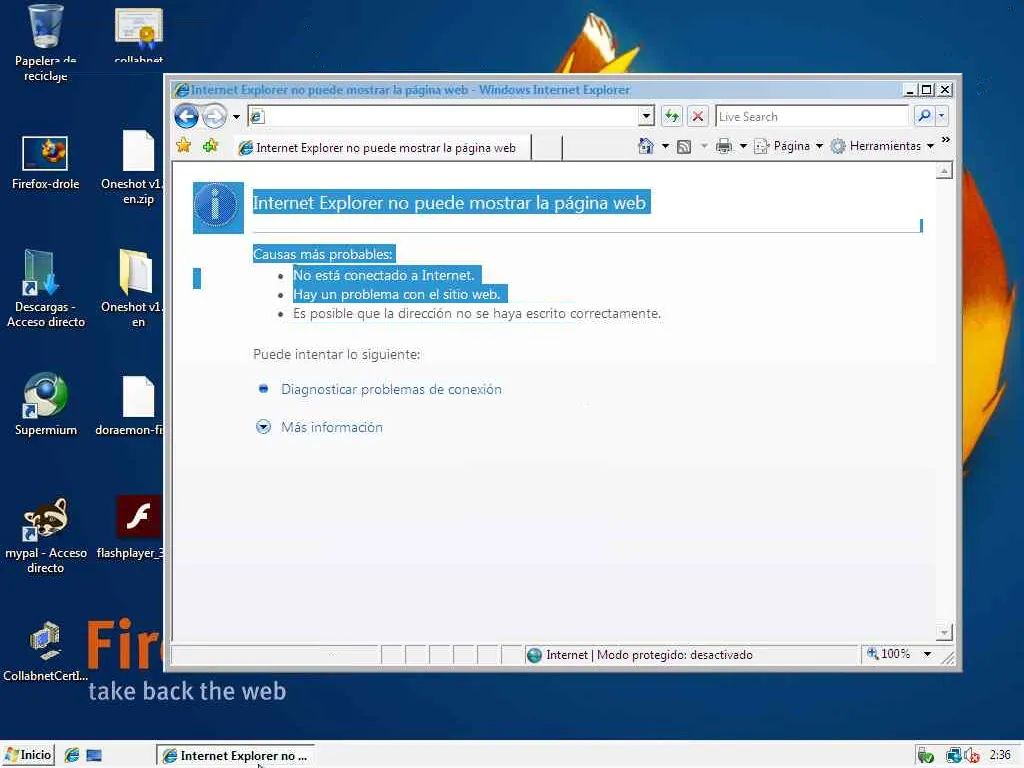Click Show Desktop quick launch icon
The height and width of the screenshot is (768, 1024).
coord(94,755)
